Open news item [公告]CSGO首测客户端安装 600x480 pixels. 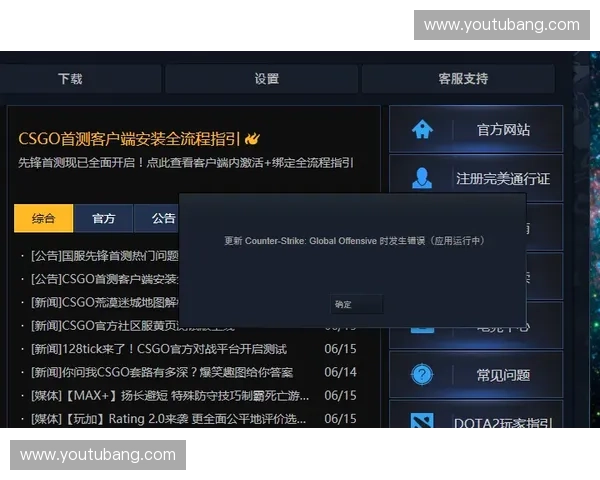[x=104, y=279]
